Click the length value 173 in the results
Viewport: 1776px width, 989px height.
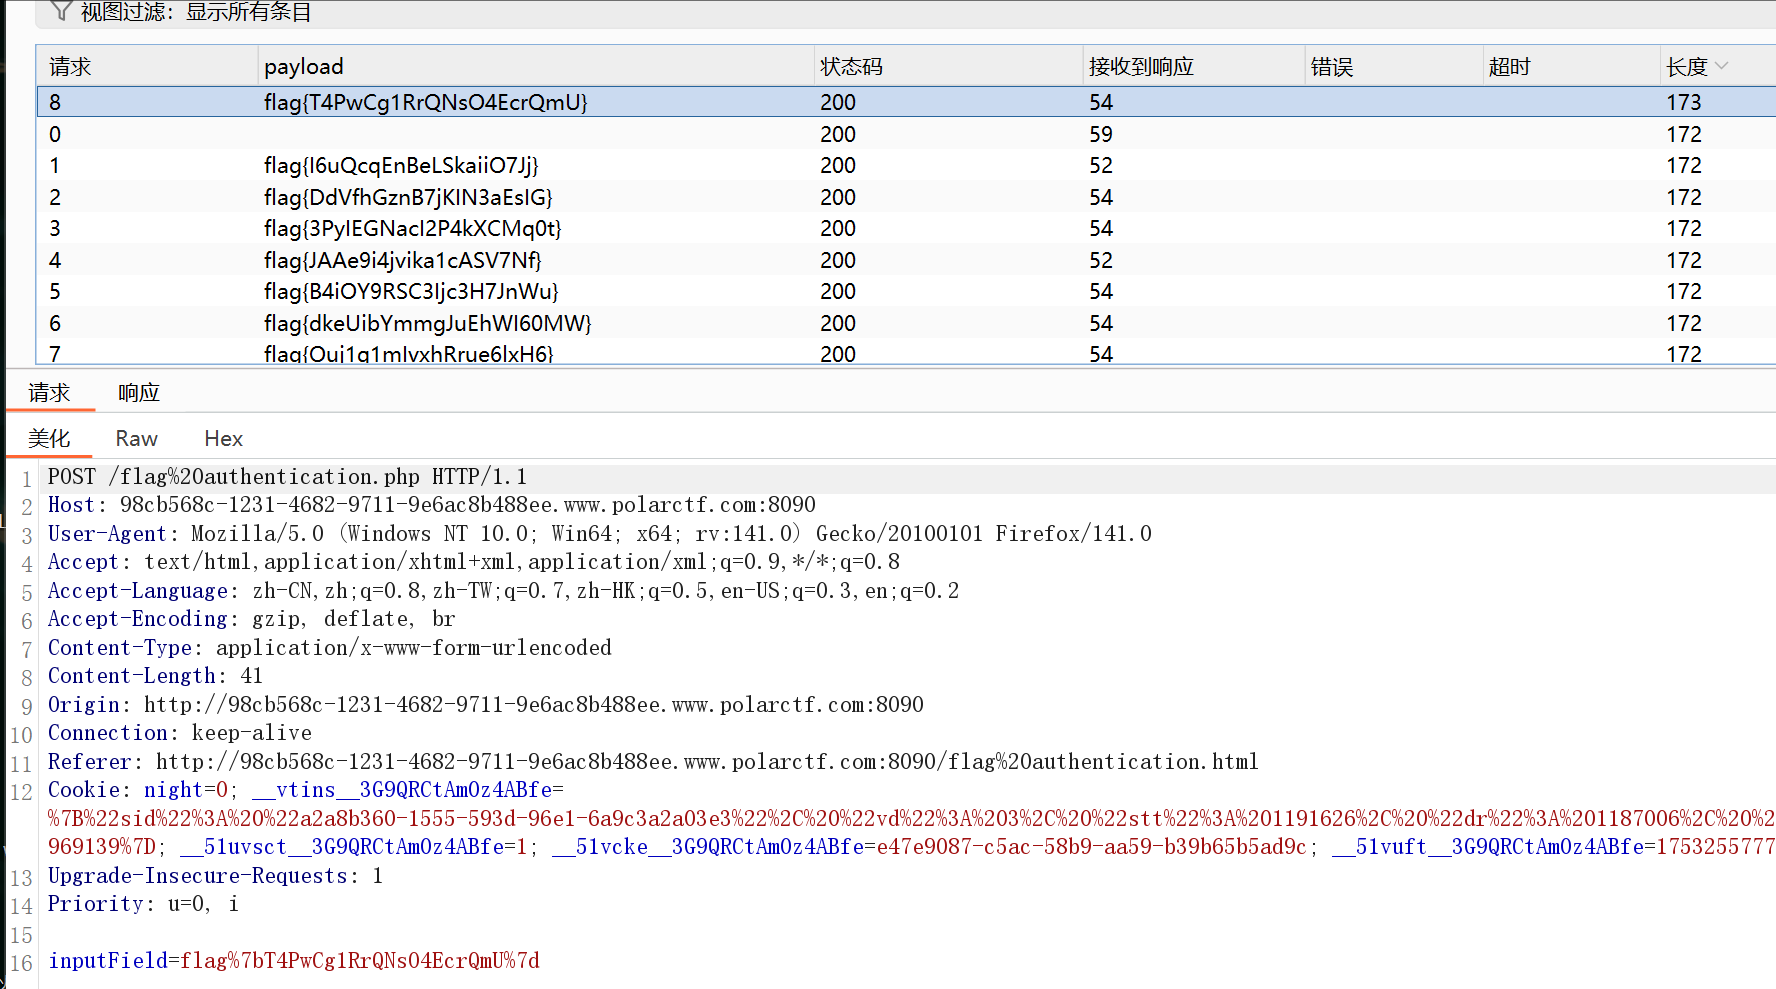tap(1684, 102)
